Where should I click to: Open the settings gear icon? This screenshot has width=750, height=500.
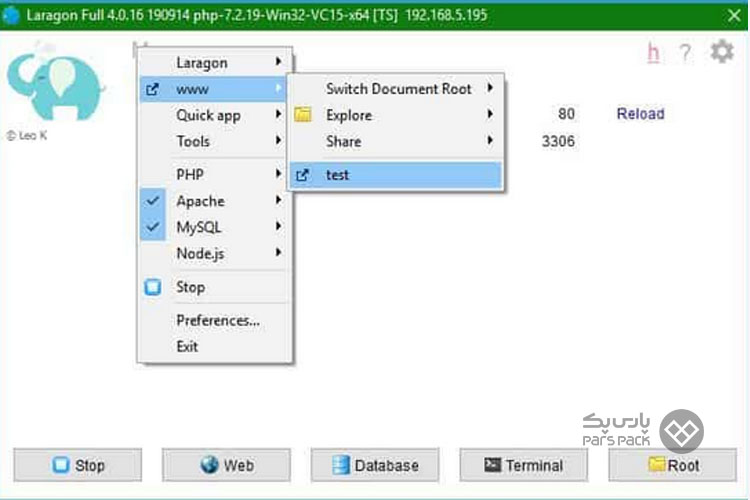[722, 52]
